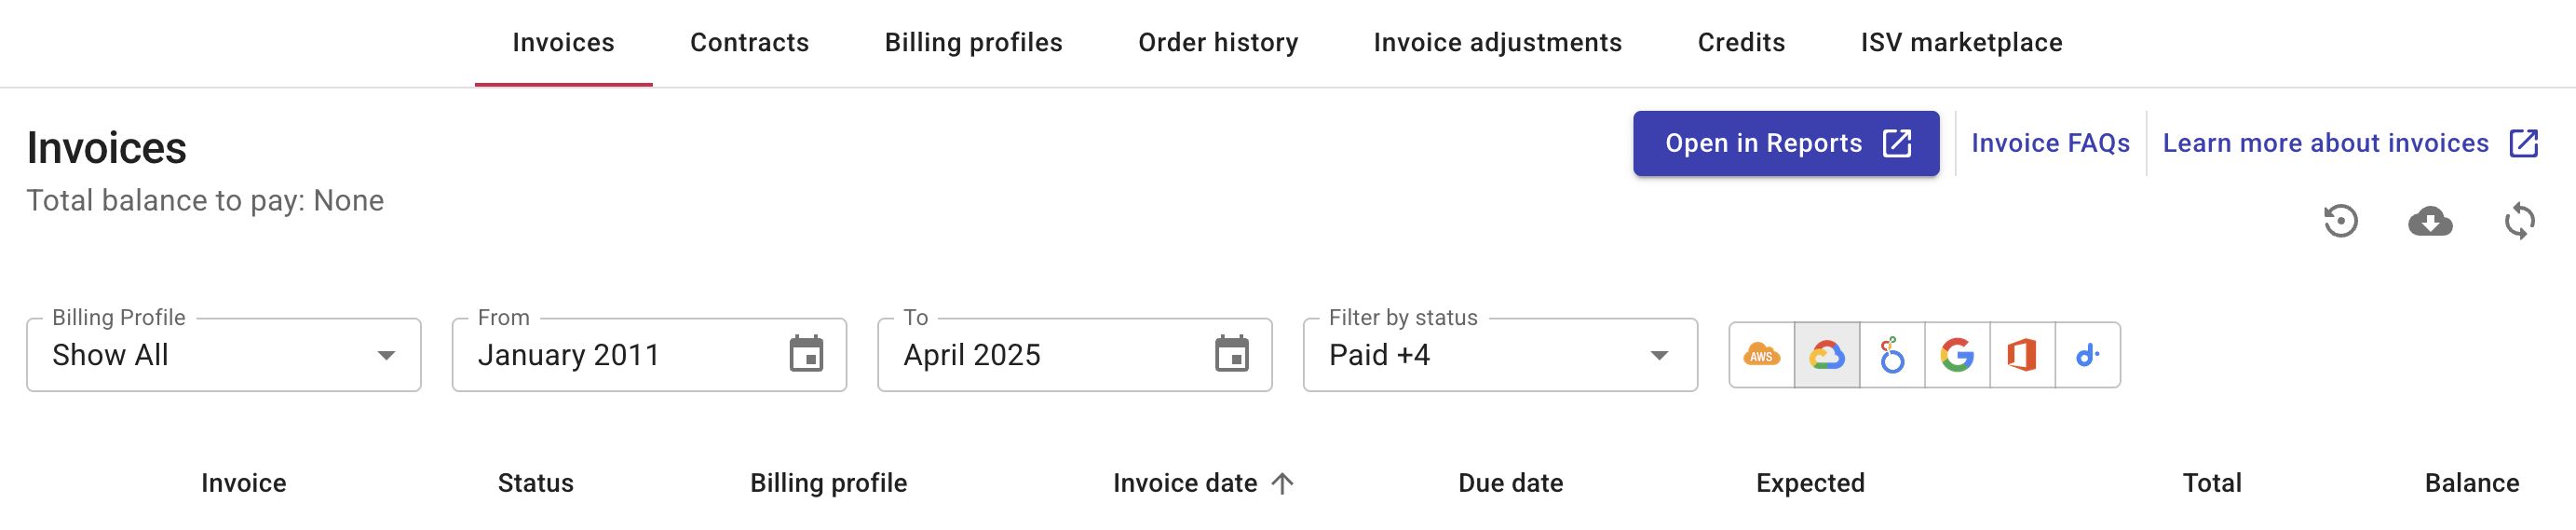Filter invoices by Microsoft Office 365
Image resolution: width=2576 pixels, height=530 pixels.
tap(2021, 355)
